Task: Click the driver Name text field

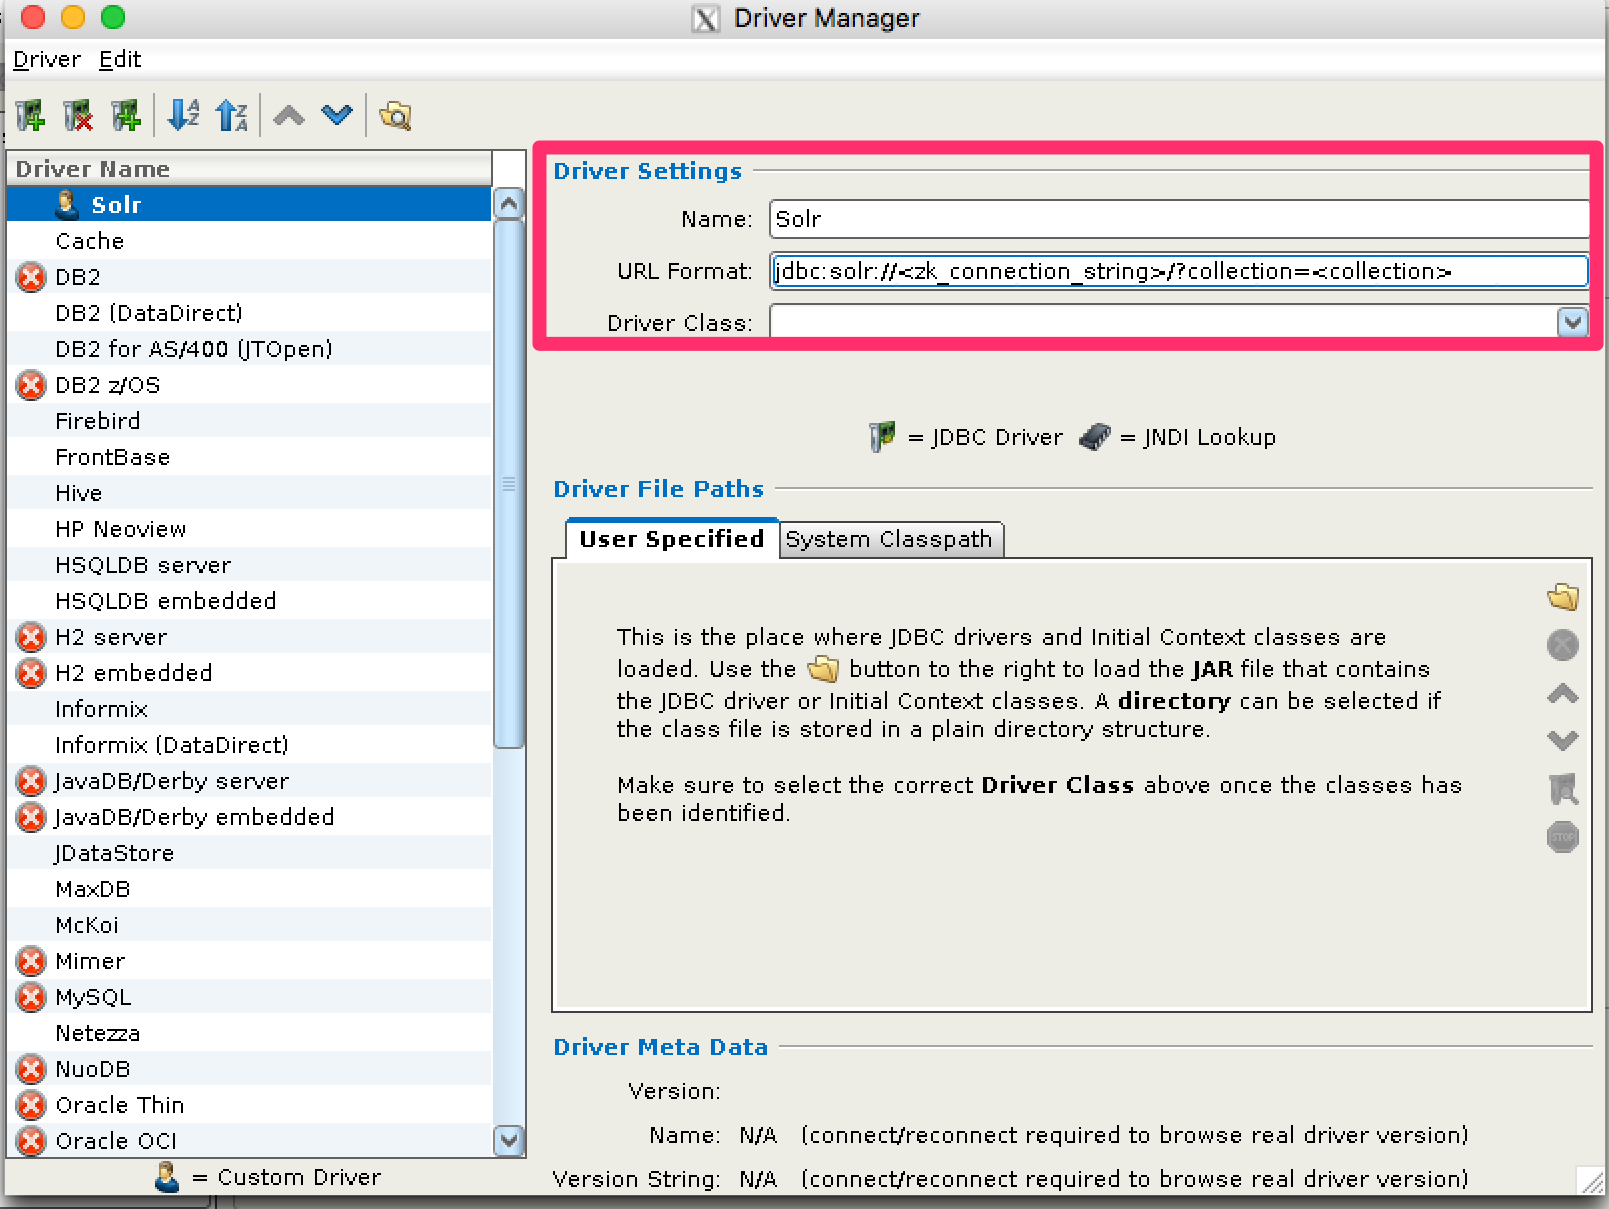Action: point(1178,219)
